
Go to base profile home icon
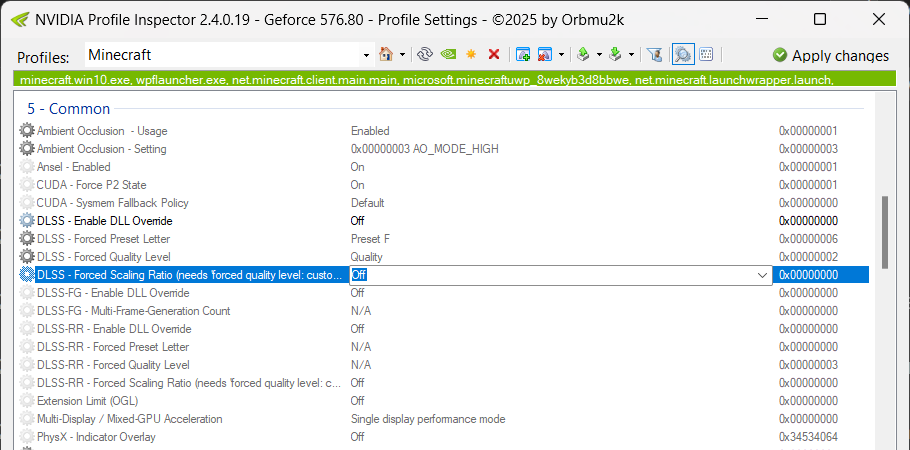pos(385,55)
